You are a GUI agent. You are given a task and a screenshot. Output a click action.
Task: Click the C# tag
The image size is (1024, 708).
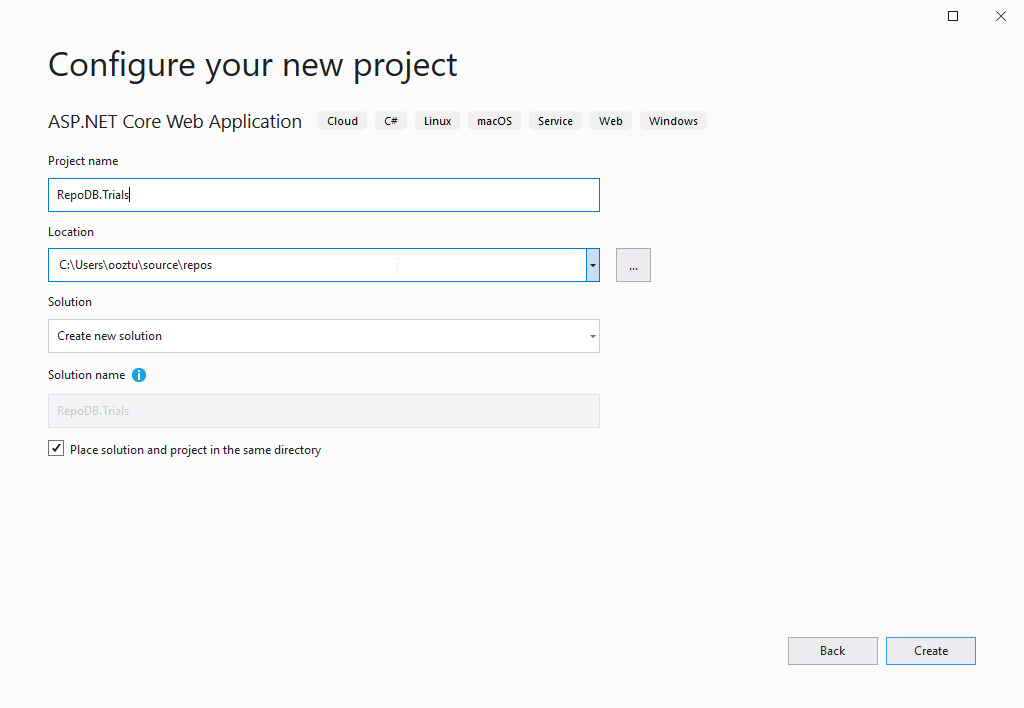tap(391, 121)
